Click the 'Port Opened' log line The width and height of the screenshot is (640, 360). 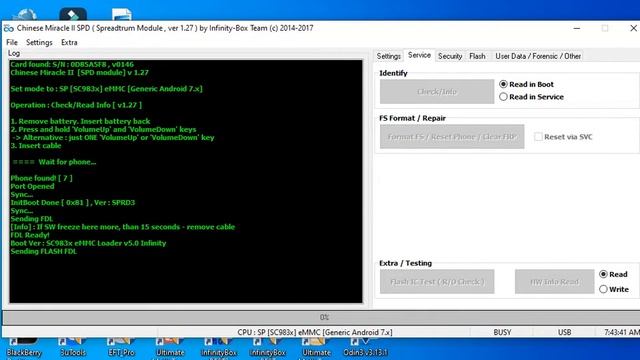click(32, 186)
